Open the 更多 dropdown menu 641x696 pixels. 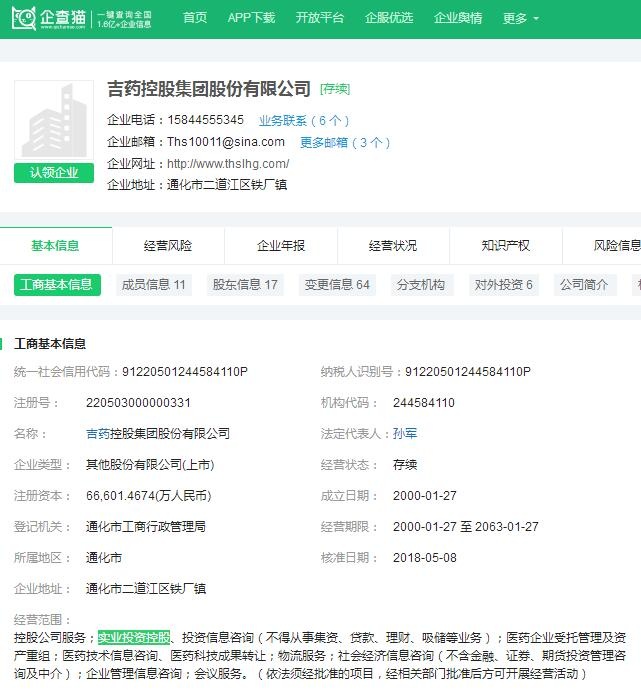tap(520, 18)
